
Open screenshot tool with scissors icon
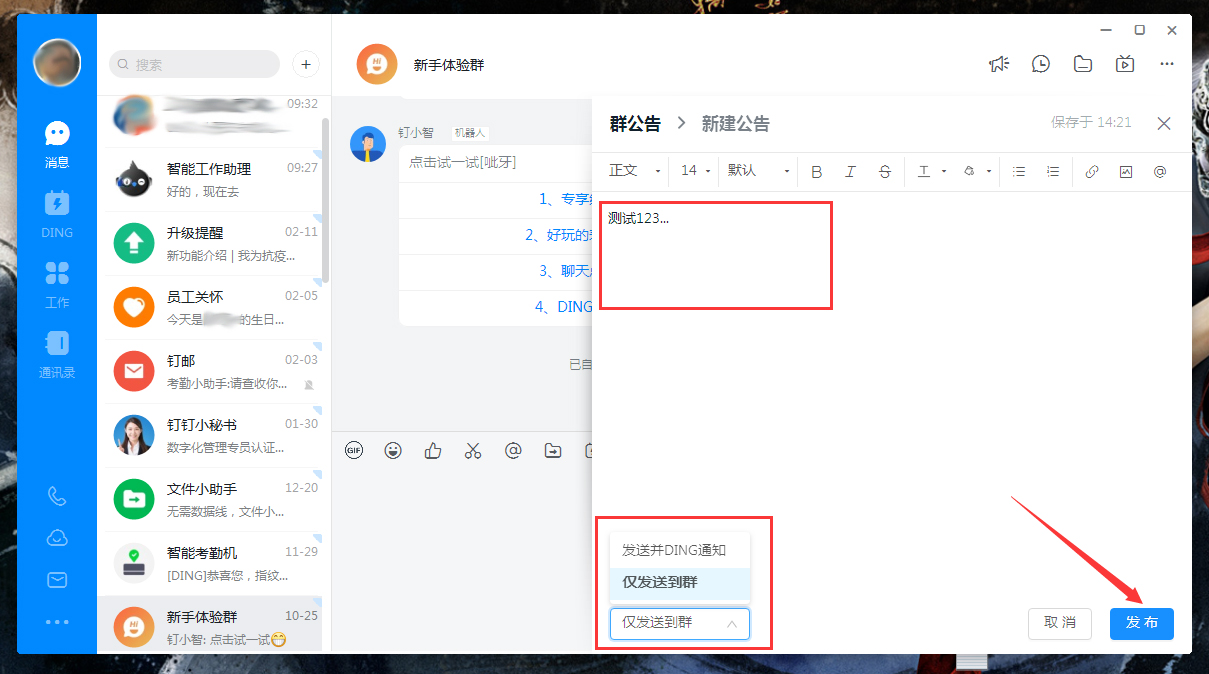472,450
